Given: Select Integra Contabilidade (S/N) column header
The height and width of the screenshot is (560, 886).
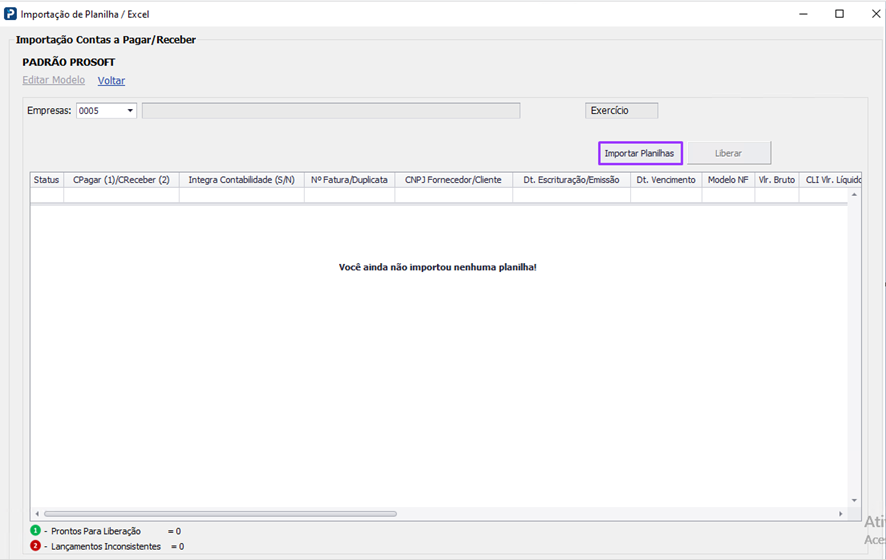Looking at the screenshot, I should tap(241, 180).
